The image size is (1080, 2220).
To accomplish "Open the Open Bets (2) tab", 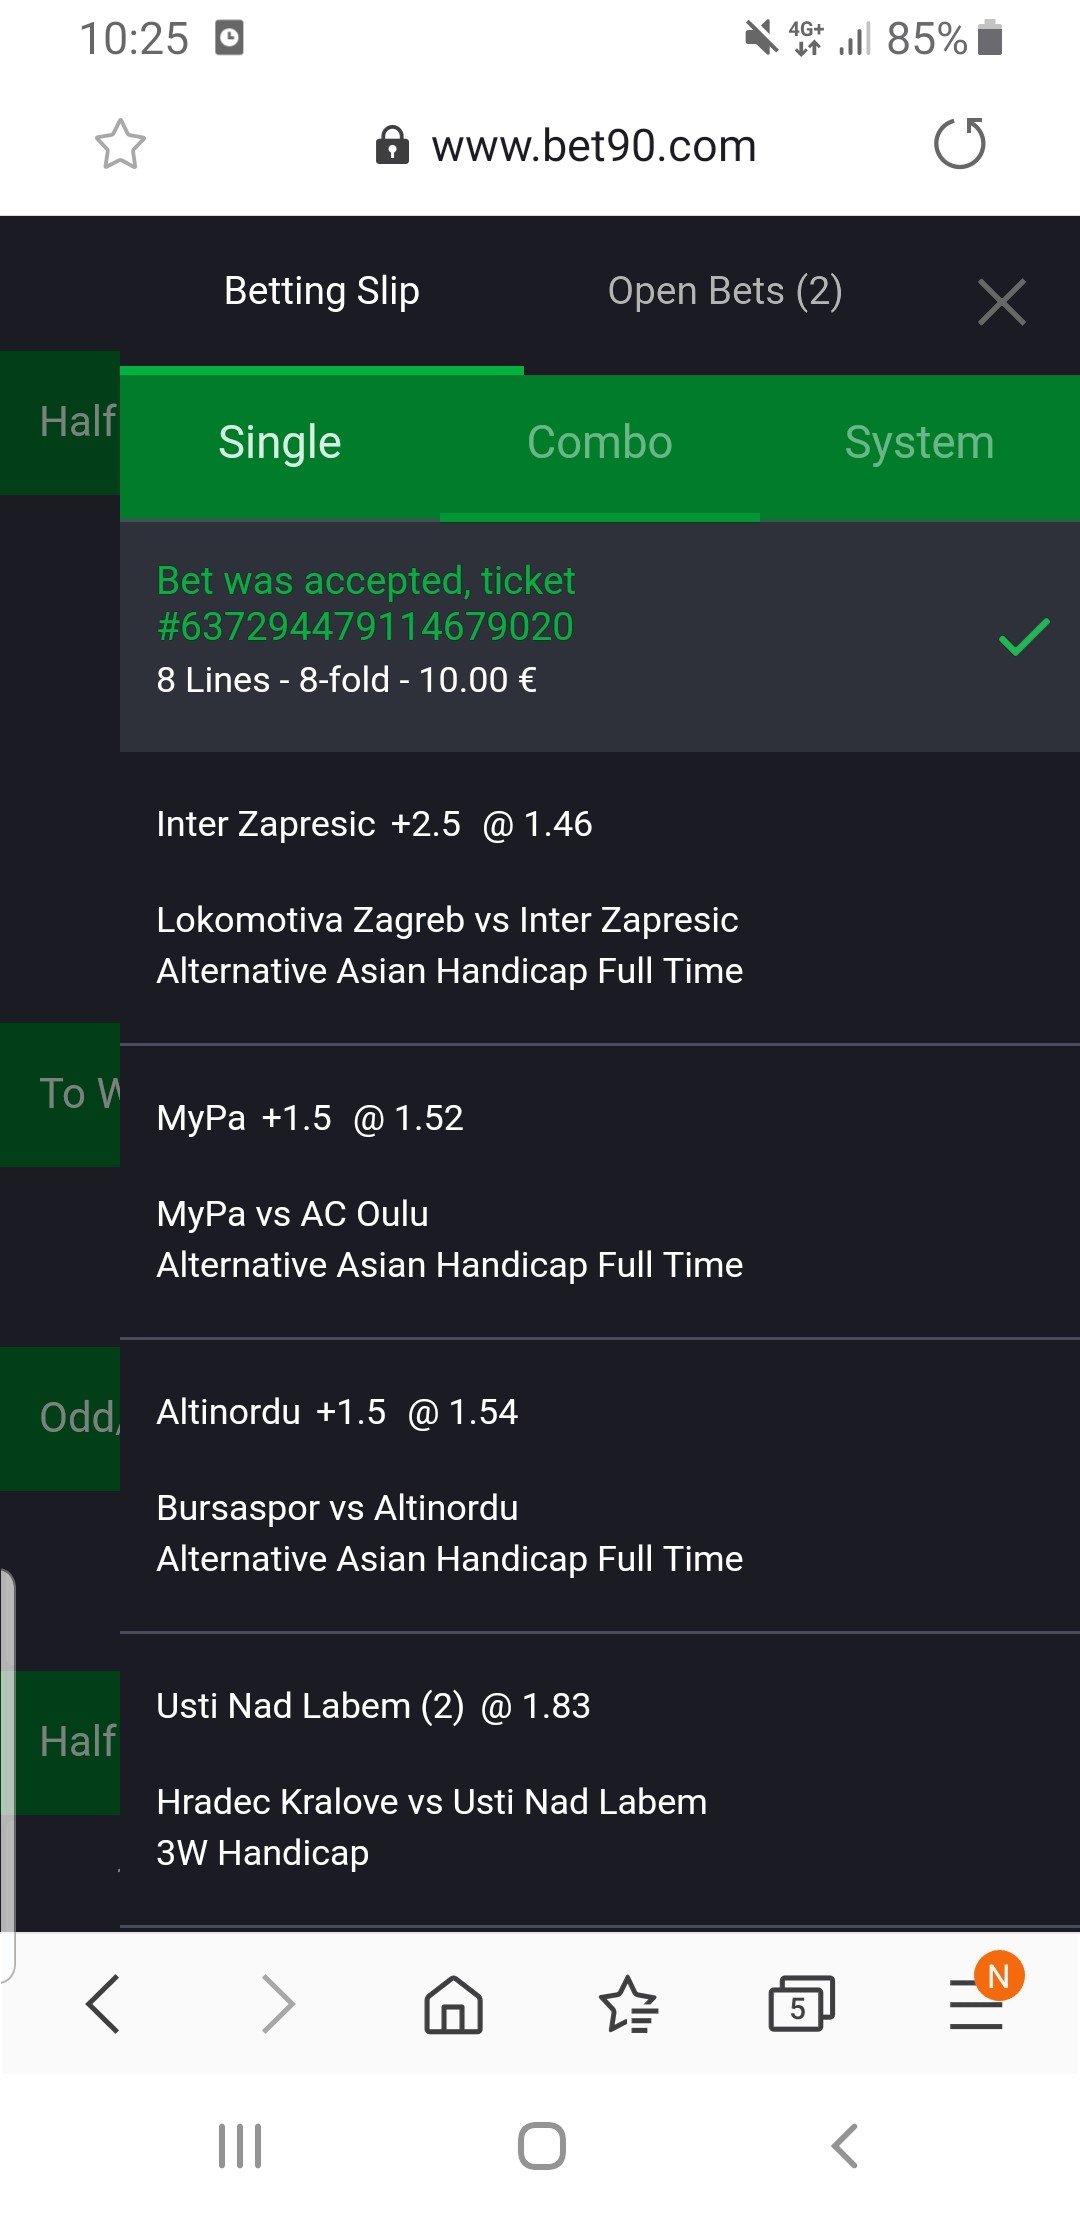I will (x=725, y=291).
